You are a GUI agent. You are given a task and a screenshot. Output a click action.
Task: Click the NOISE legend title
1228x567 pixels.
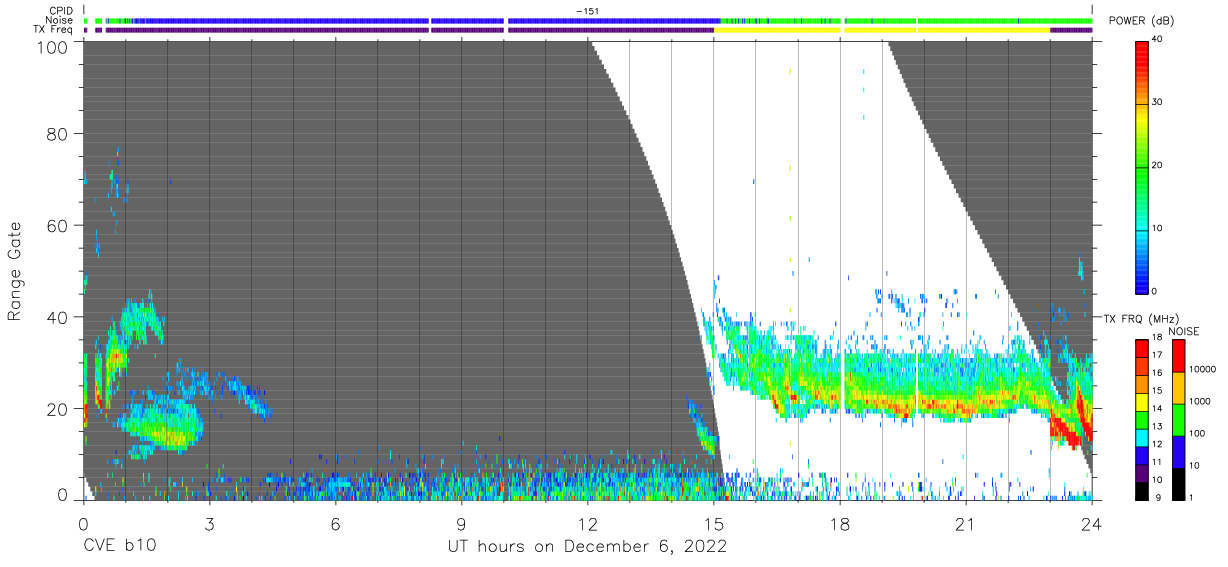coord(1185,331)
